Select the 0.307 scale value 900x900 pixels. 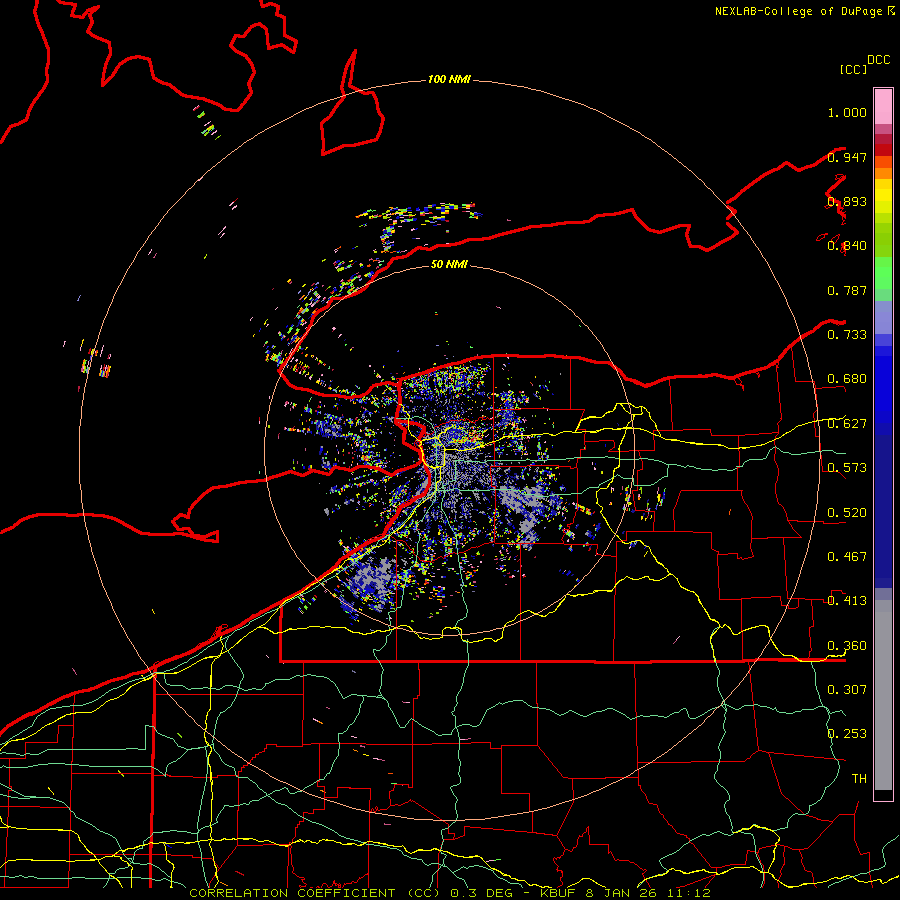[847, 689]
